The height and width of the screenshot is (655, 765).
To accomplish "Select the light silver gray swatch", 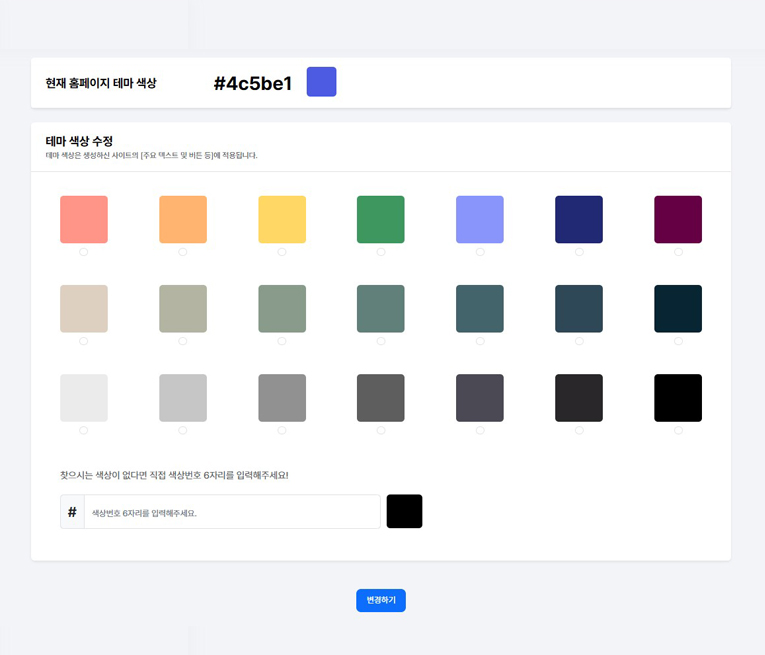I will click(183, 398).
